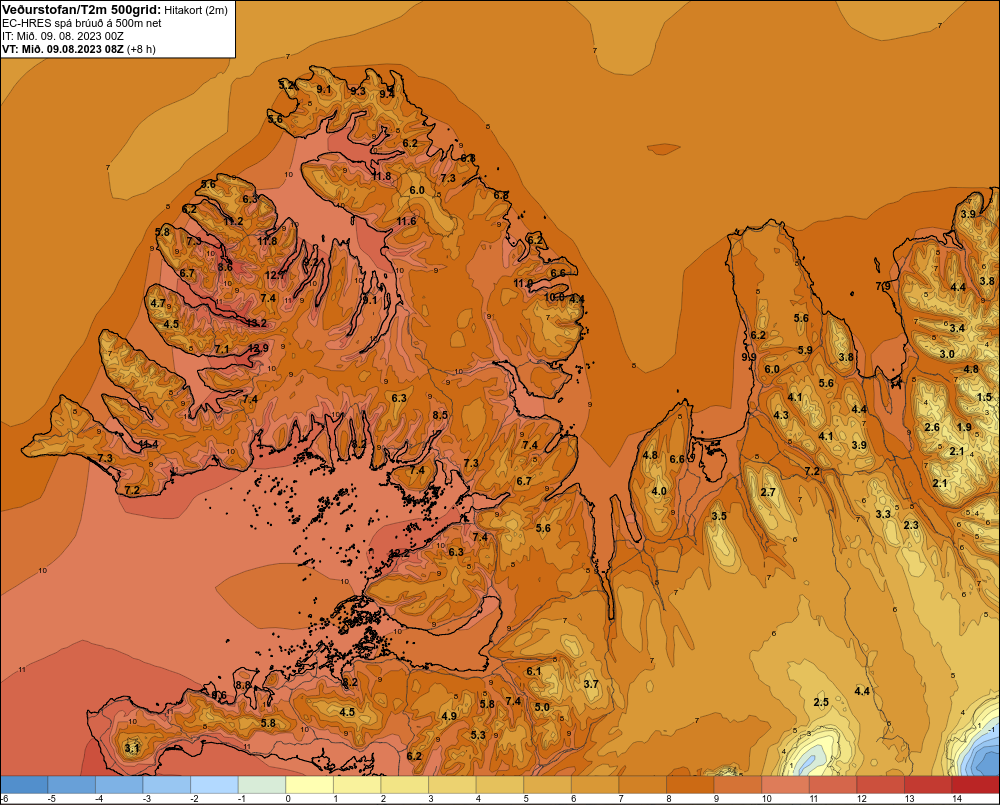Click the '9.9' temperature value
This screenshot has width=1000, height=805.
pos(749,357)
